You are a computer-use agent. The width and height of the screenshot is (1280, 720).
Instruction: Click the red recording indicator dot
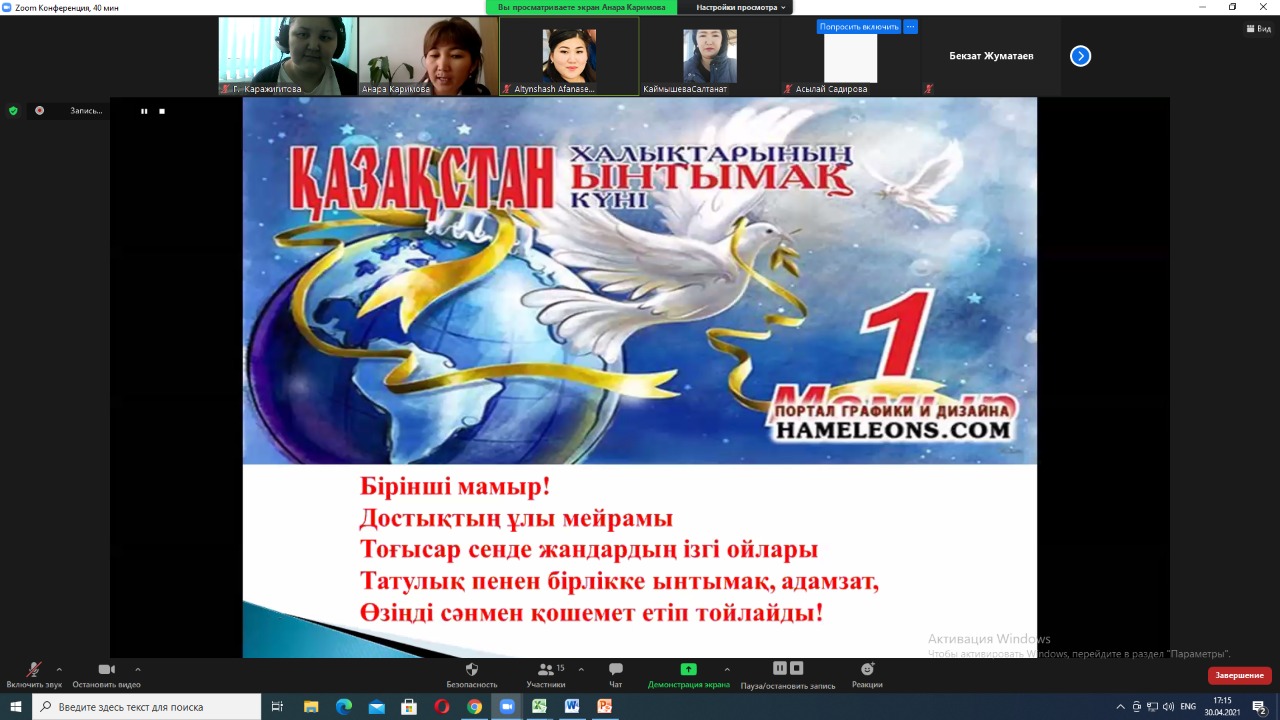(40, 111)
